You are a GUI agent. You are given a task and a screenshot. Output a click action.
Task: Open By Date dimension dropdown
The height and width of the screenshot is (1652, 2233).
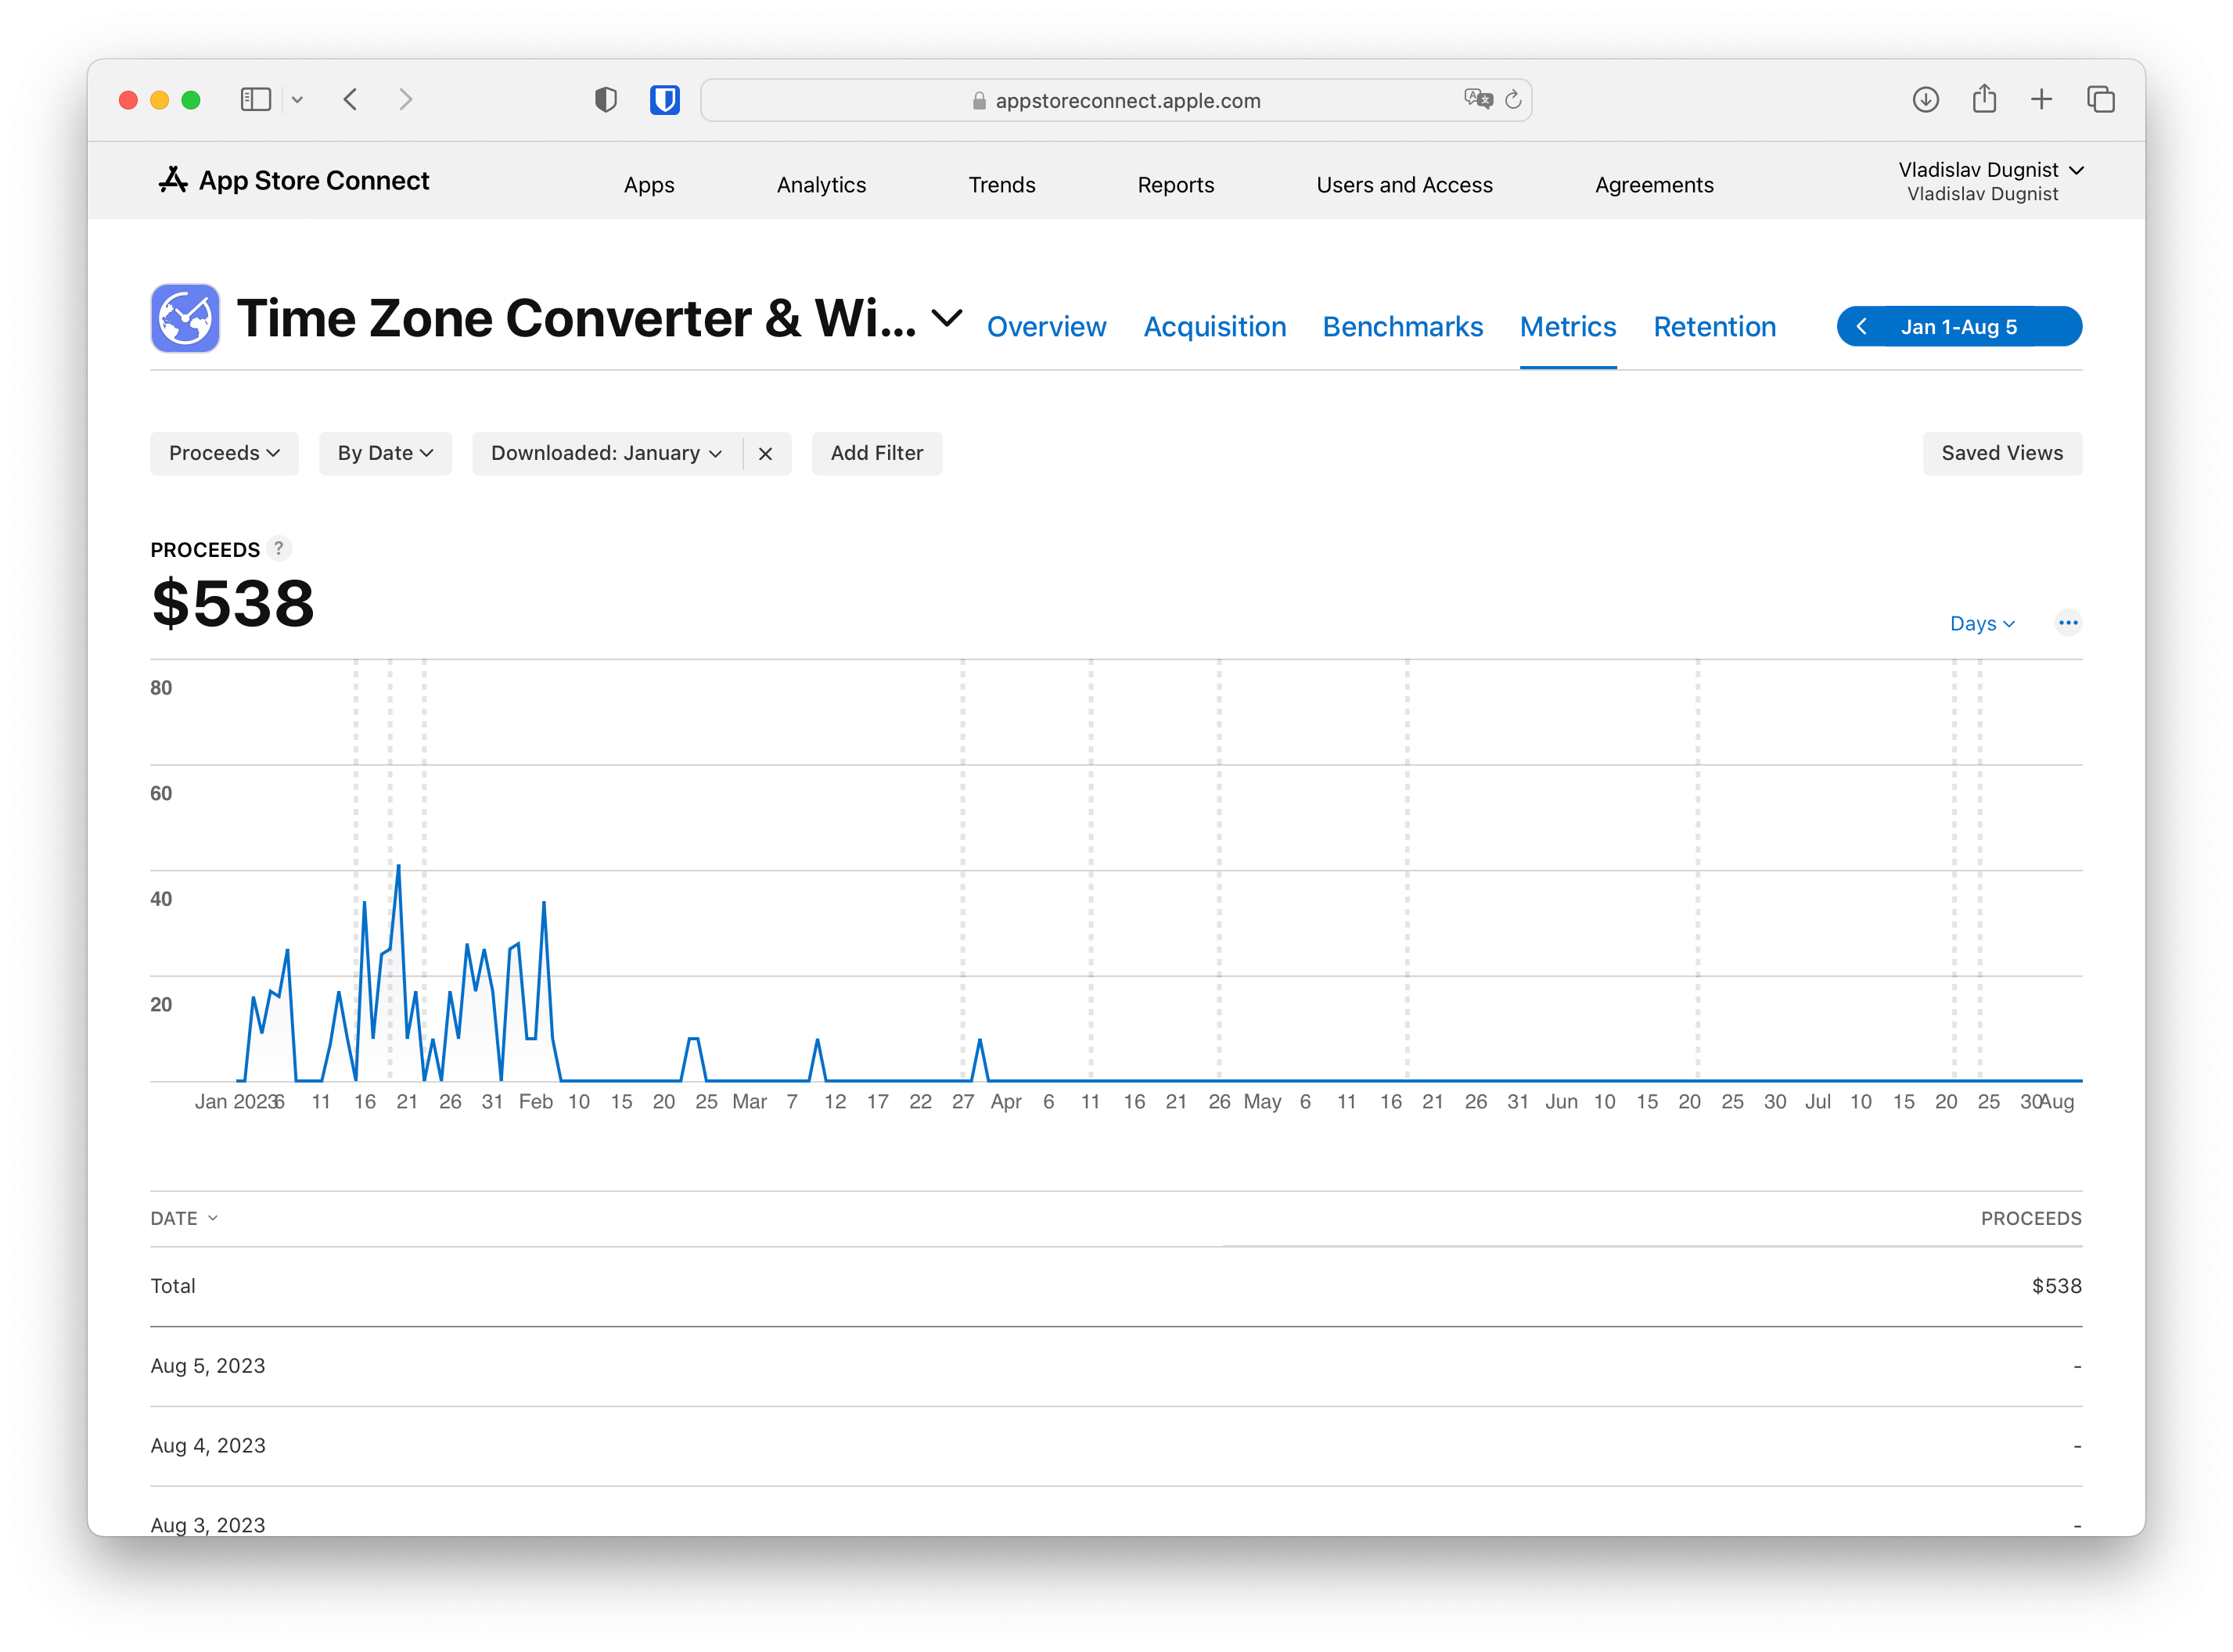click(385, 453)
